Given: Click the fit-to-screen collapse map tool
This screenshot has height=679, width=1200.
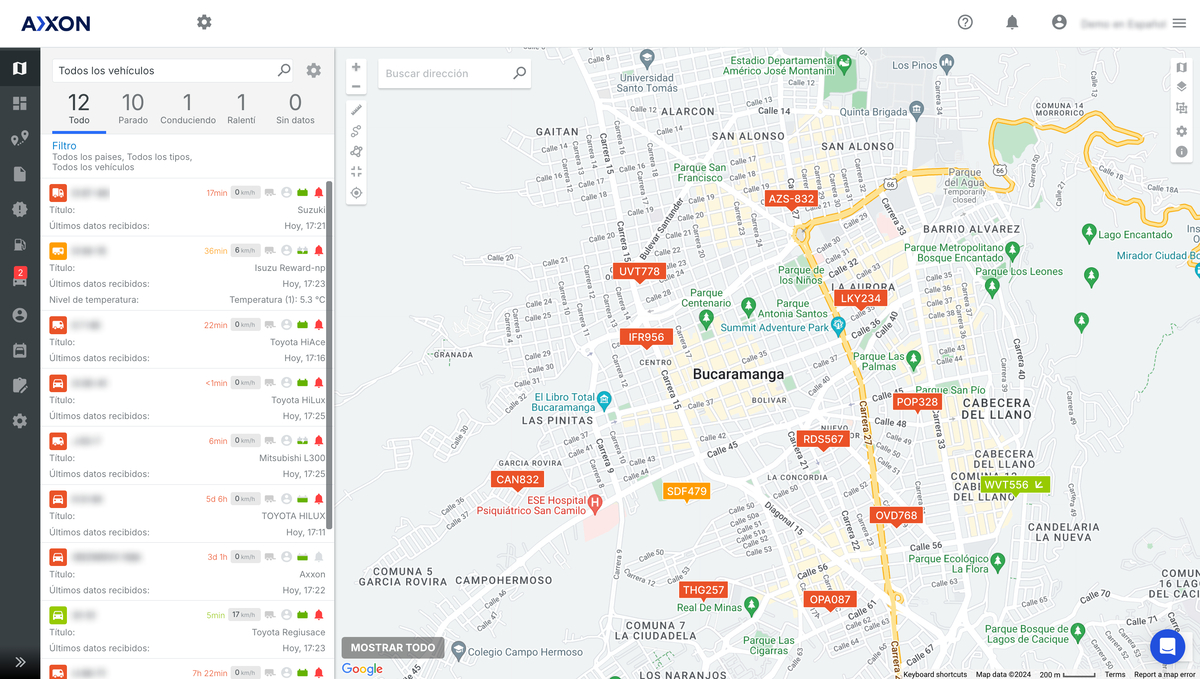Looking at the screenshot, I should click(x=356, y=172).
